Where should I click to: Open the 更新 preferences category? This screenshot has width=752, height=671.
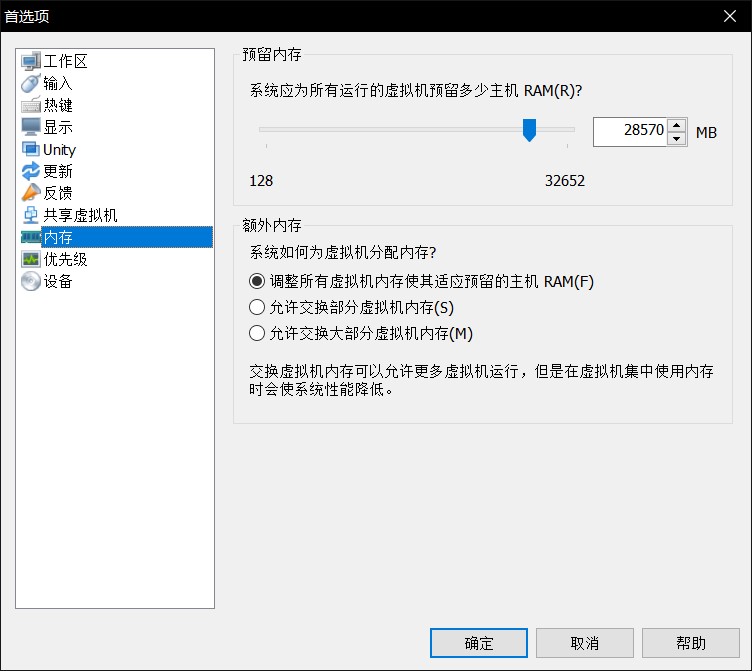58,171
